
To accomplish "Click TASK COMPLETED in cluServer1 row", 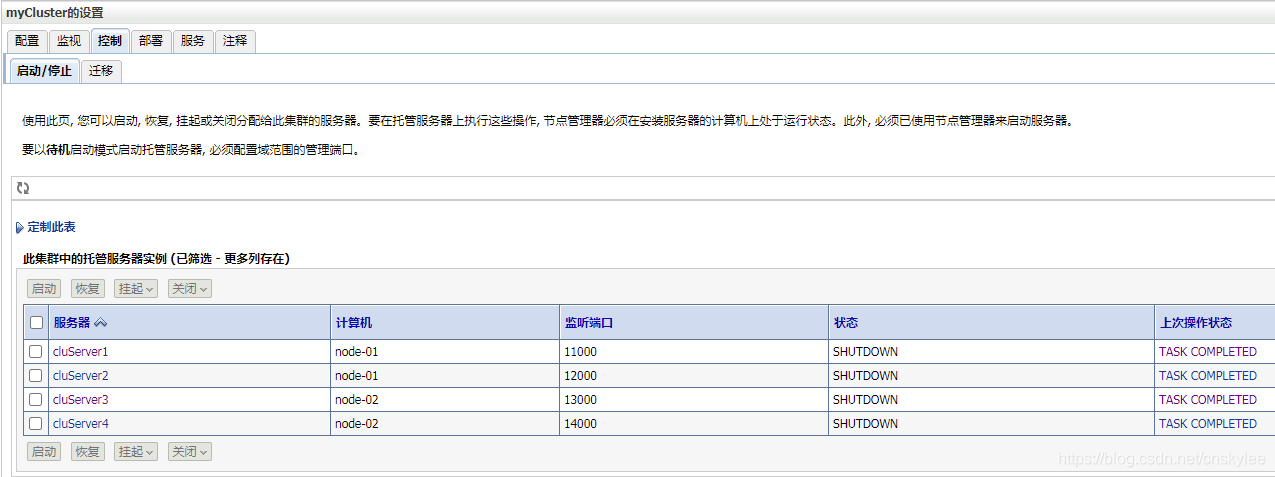I will [1208, 352].
